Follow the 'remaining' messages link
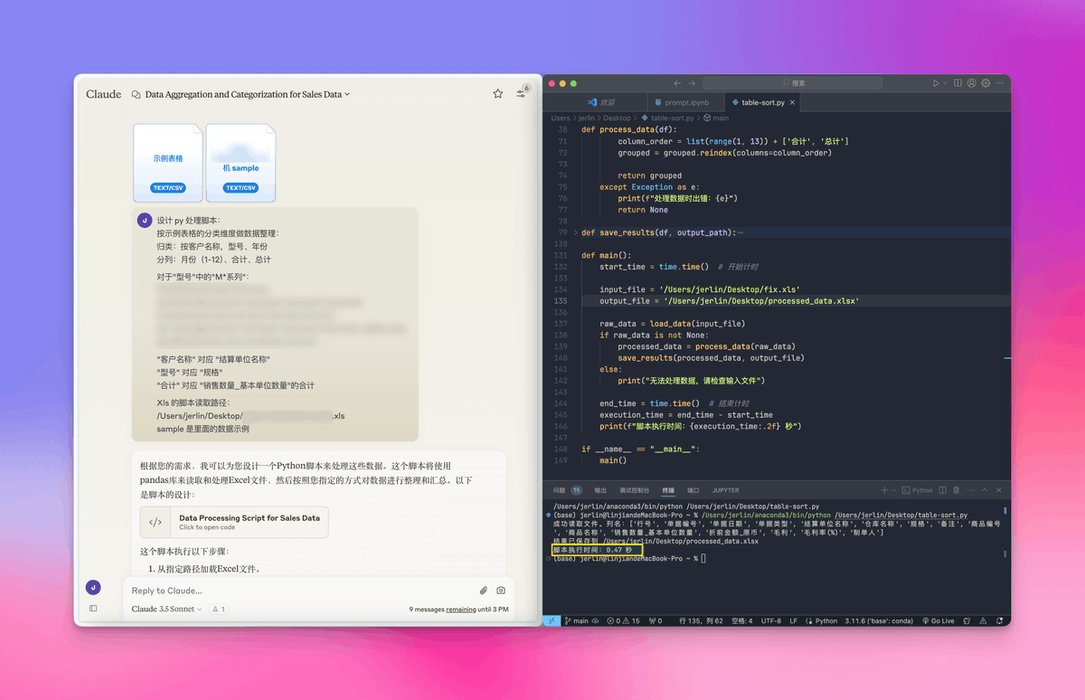 [x=461, y=609]
